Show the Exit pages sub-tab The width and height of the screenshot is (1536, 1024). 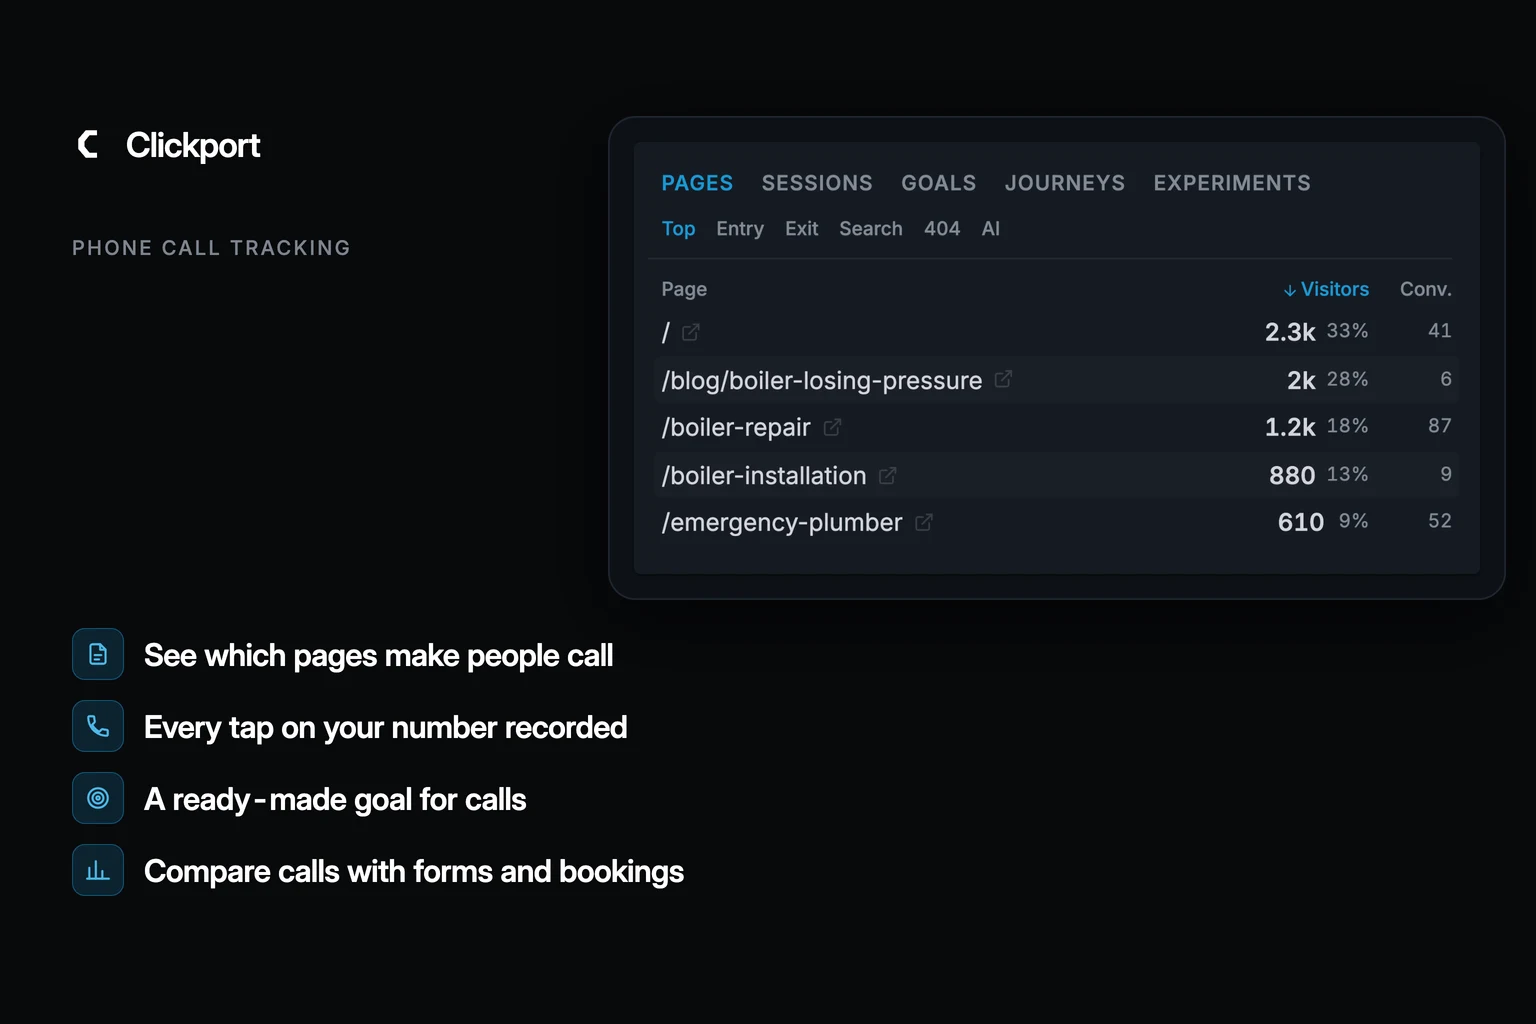(802, 229)
